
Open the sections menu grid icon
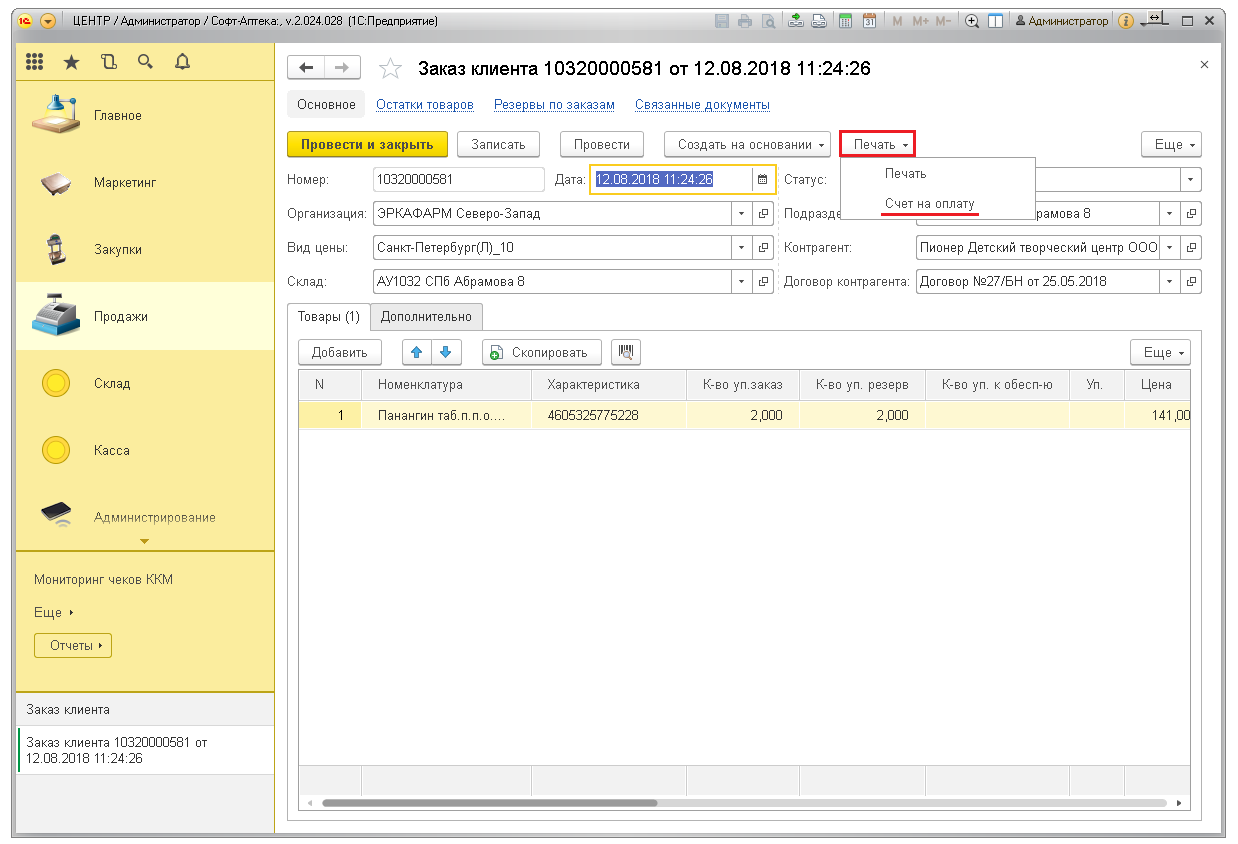point(35,62)
